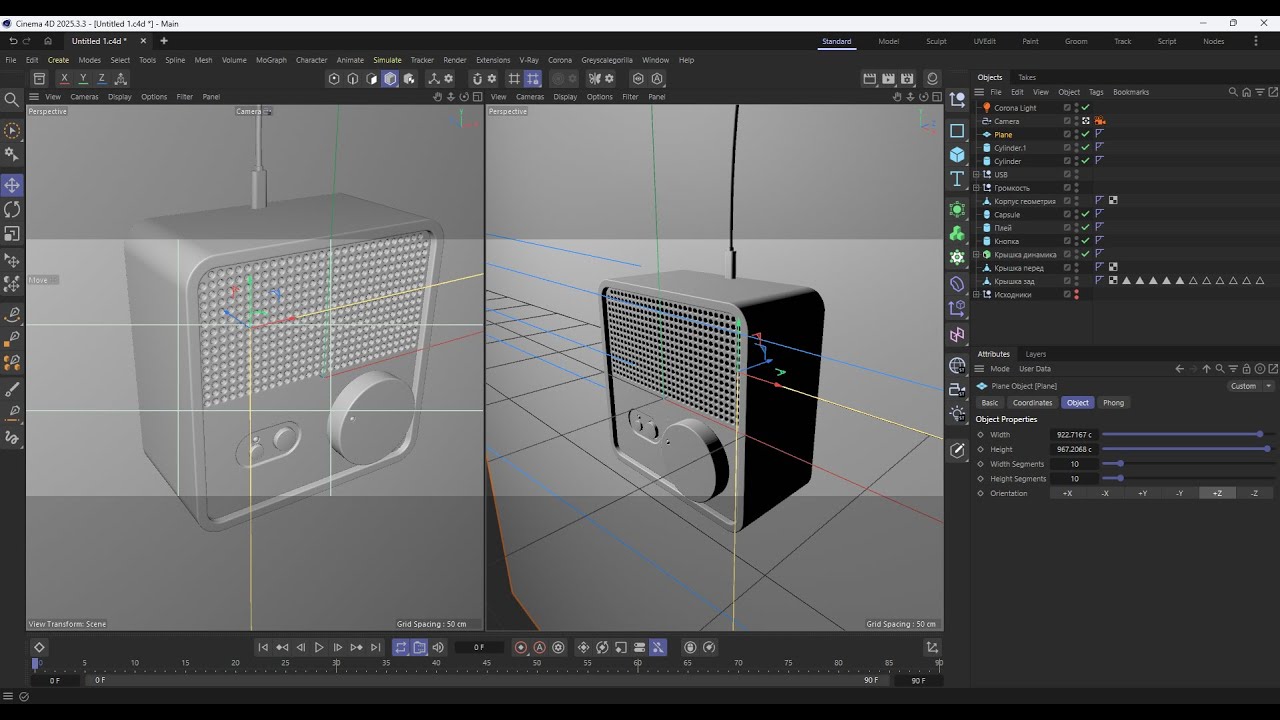This screenshot has height=720, width=1280.
Task: Click the coordinate system icon beside Z axis
Action: (119, 78)
